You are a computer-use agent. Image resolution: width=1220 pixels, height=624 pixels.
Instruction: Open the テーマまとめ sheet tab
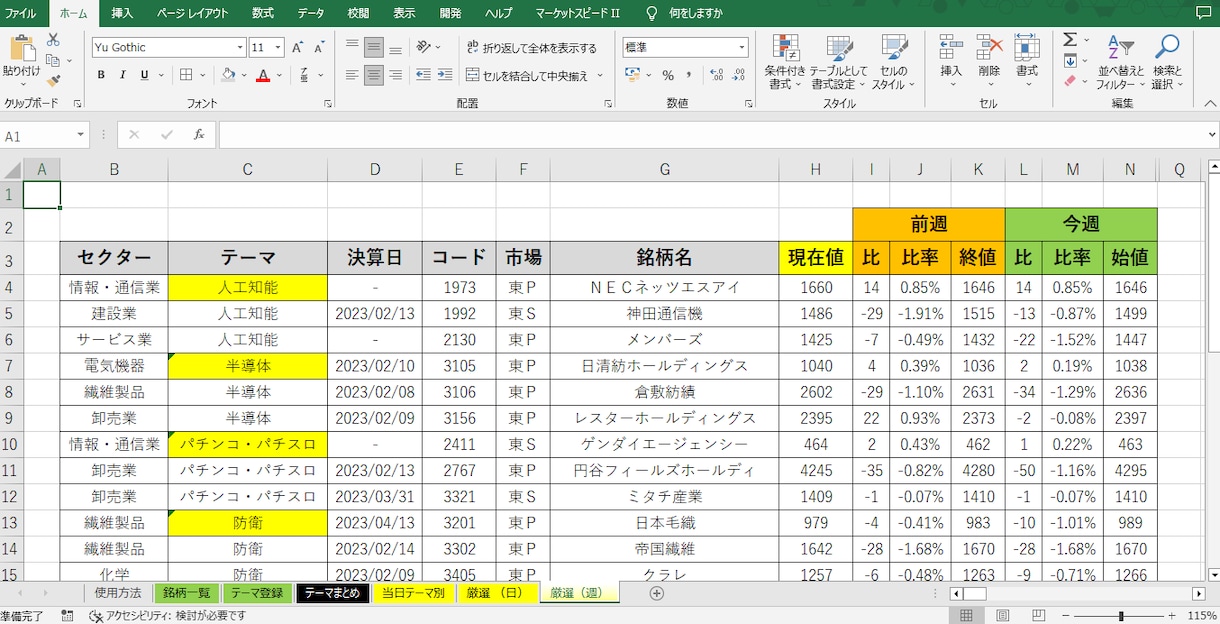pyautogui.click(x=332, y=593)
